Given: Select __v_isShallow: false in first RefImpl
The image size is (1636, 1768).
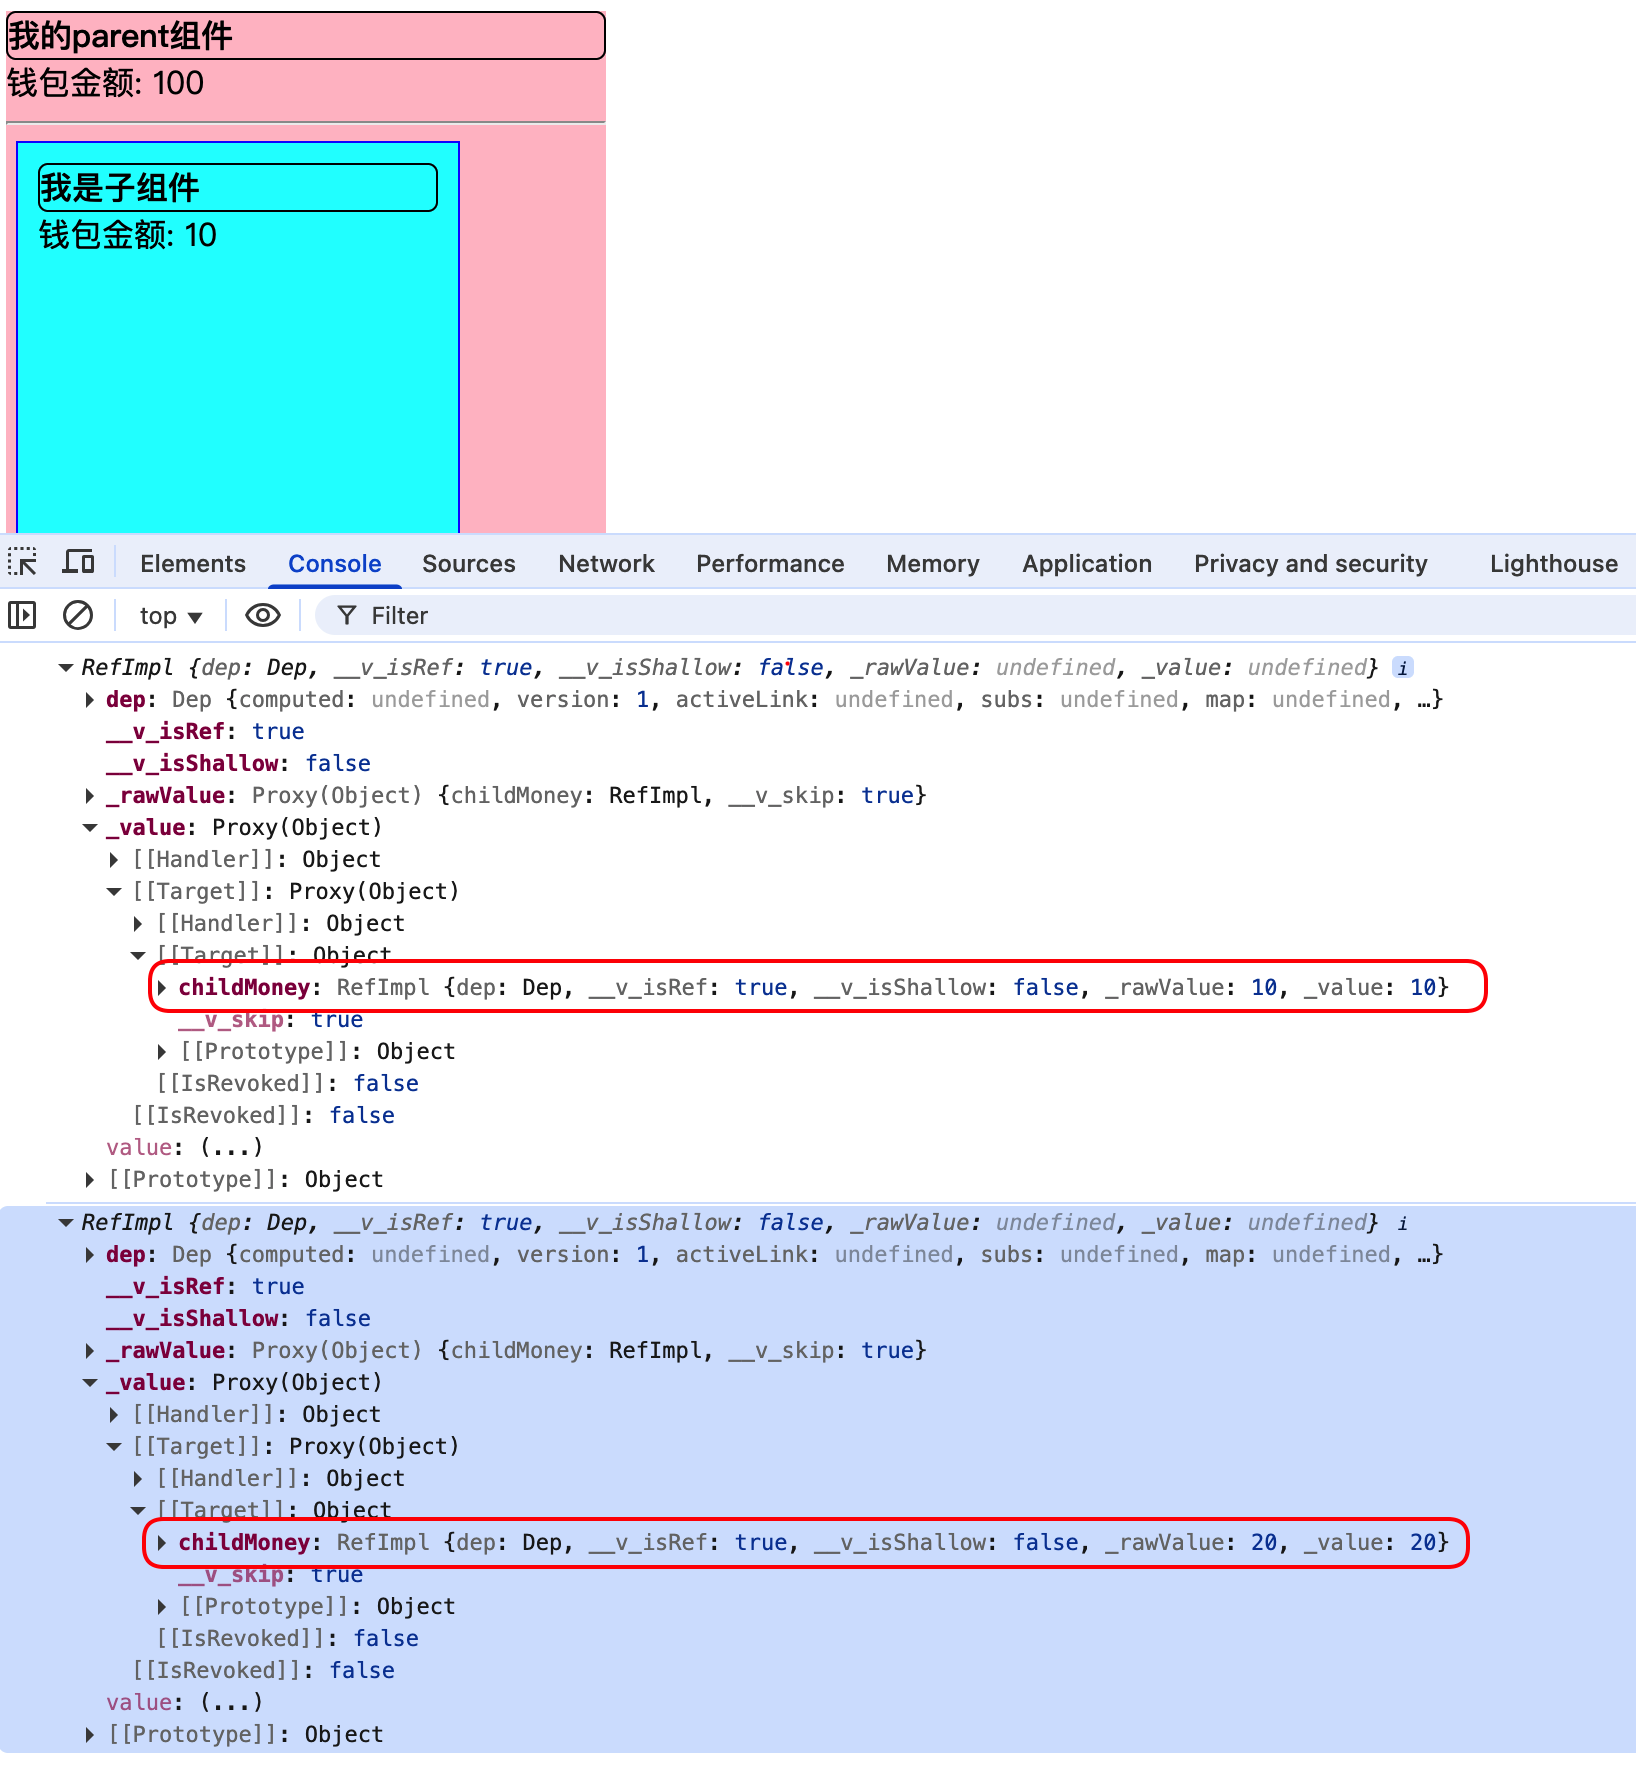Looking at the screenshot, I should coord(238,764).
